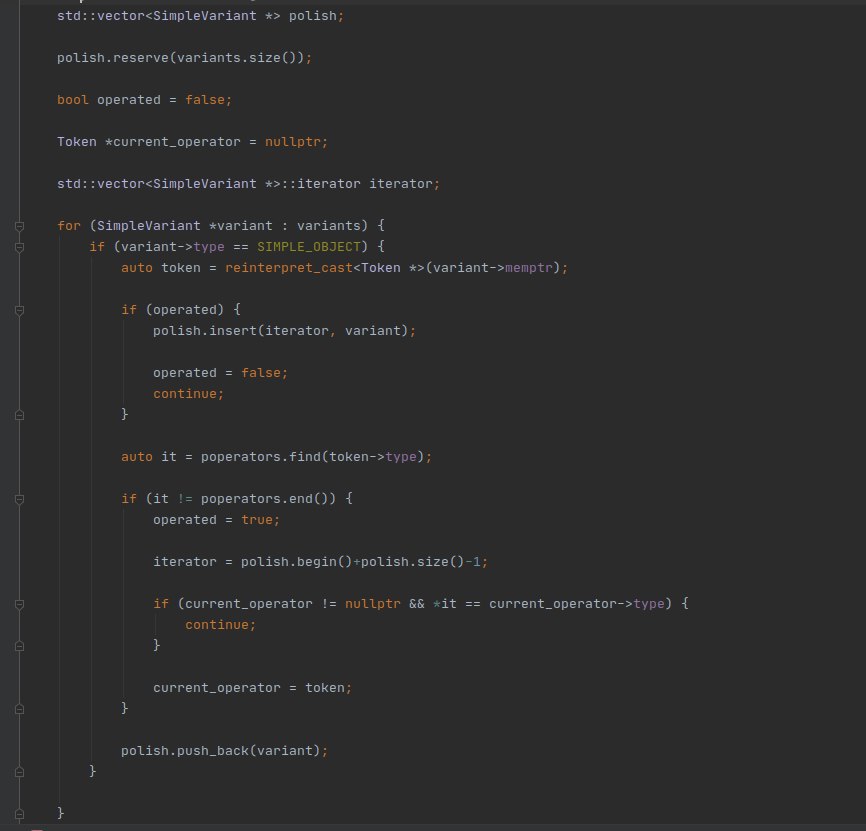Viewport: 866px width, 831px height.
Task: Click 'current_operator = token;' assignment
Action: tap(252, 687)
